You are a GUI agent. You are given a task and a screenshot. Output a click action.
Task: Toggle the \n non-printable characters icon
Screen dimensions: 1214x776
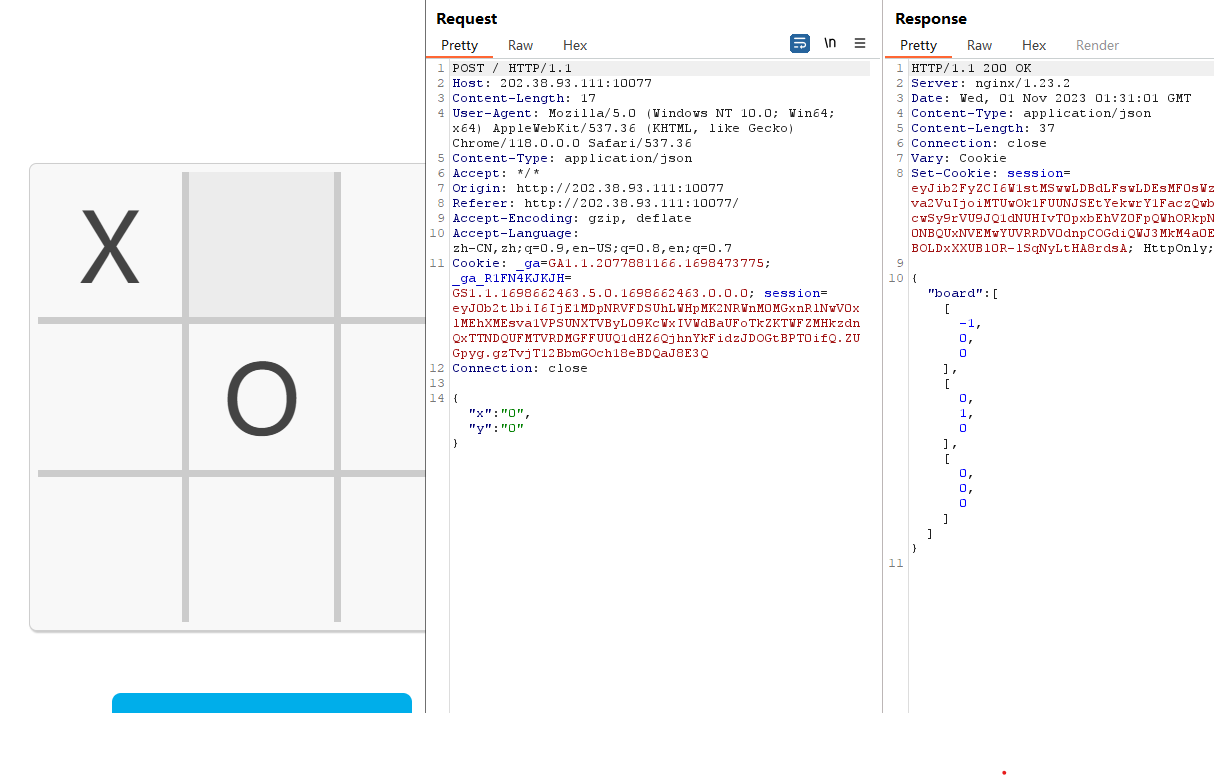coord(830,43)
